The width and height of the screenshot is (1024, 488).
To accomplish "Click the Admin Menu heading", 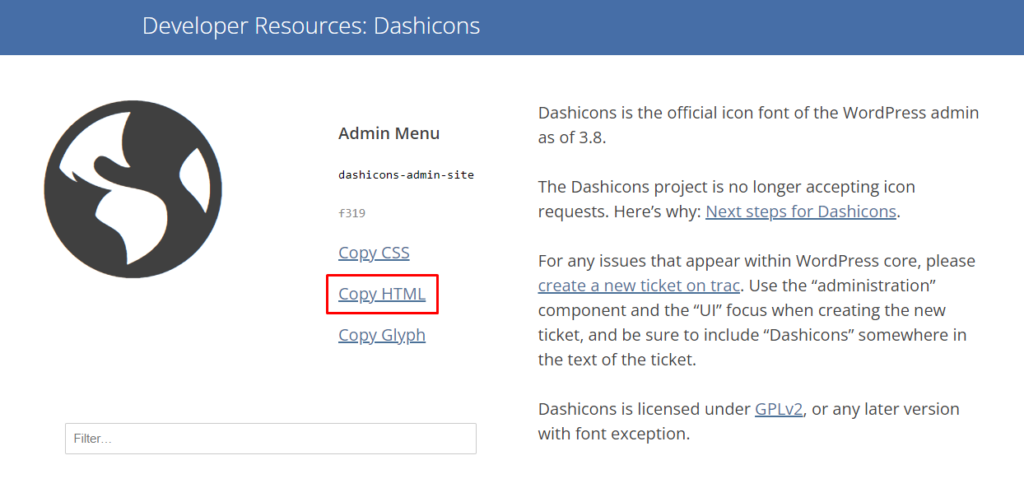I will (x=389, y=133).
